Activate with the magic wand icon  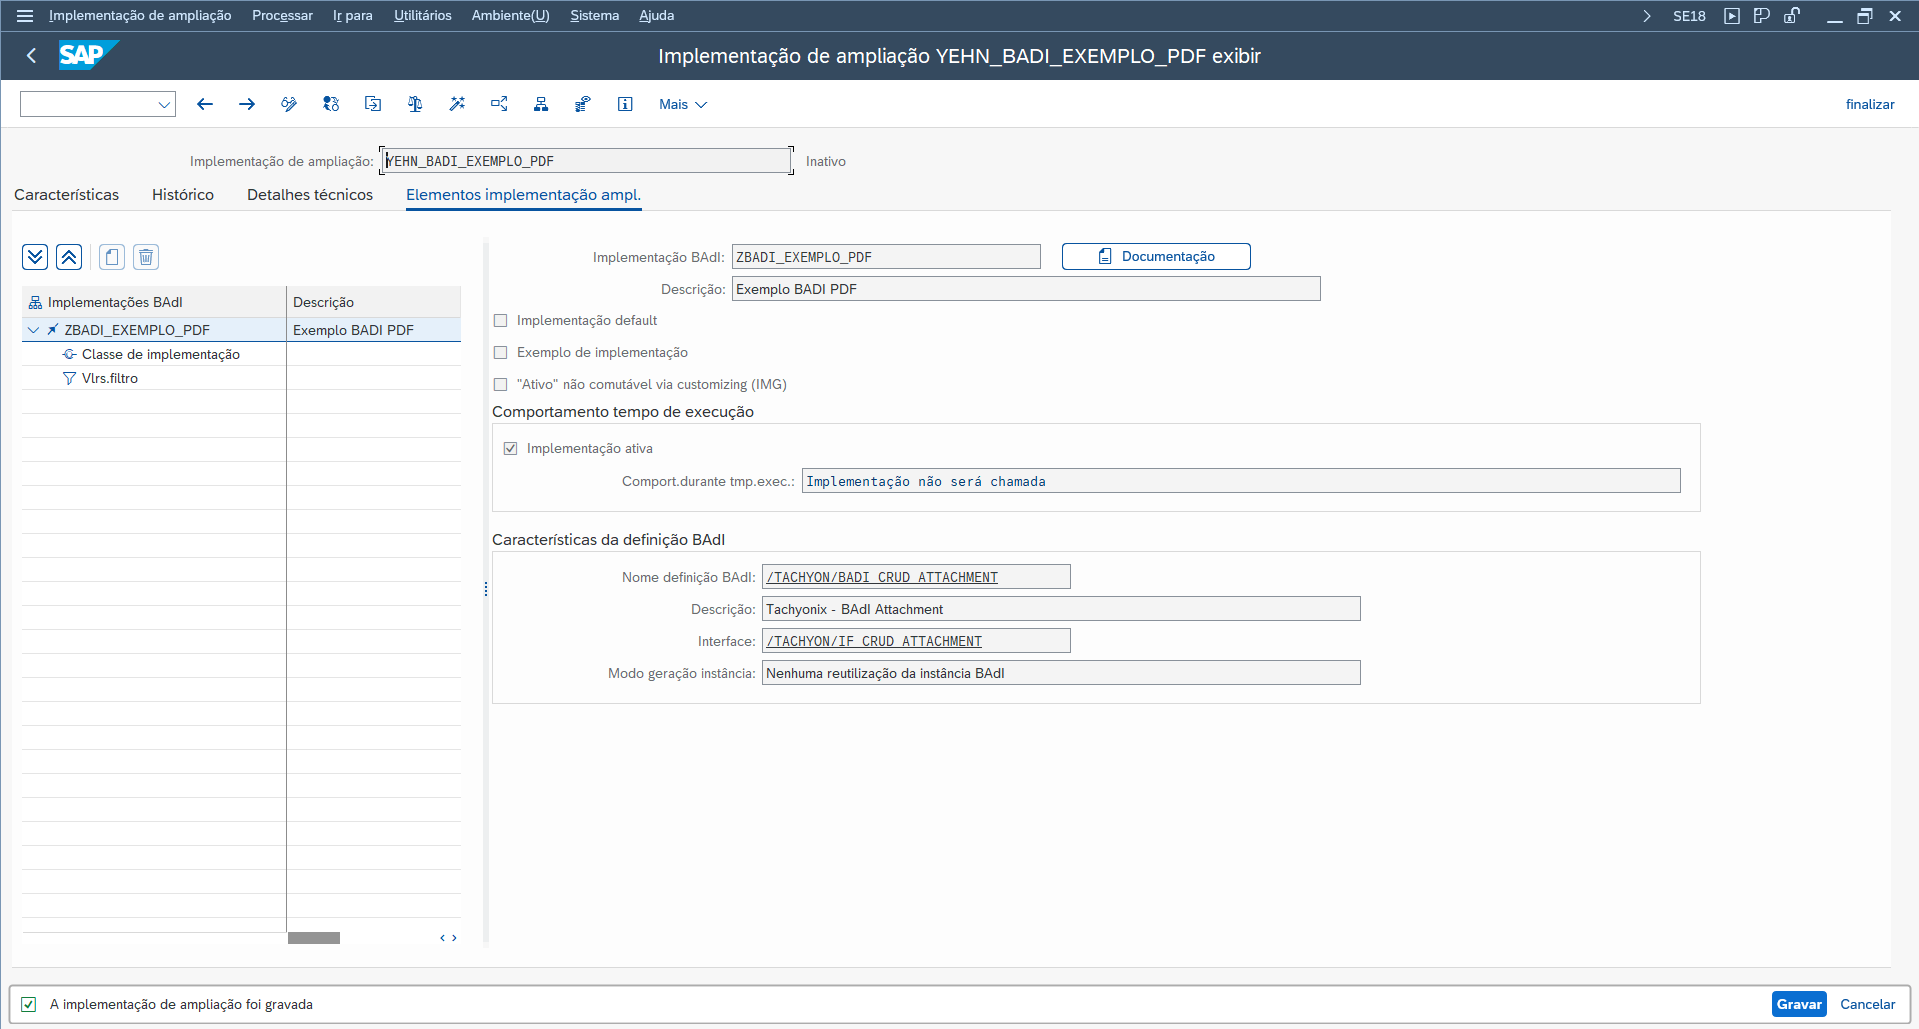457,104
